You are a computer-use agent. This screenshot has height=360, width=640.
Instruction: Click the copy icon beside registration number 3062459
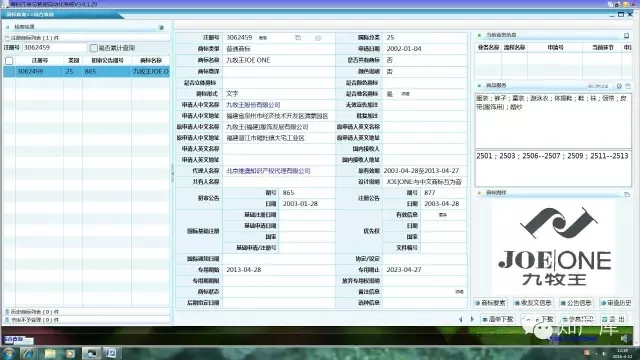[x=298, y=38]
